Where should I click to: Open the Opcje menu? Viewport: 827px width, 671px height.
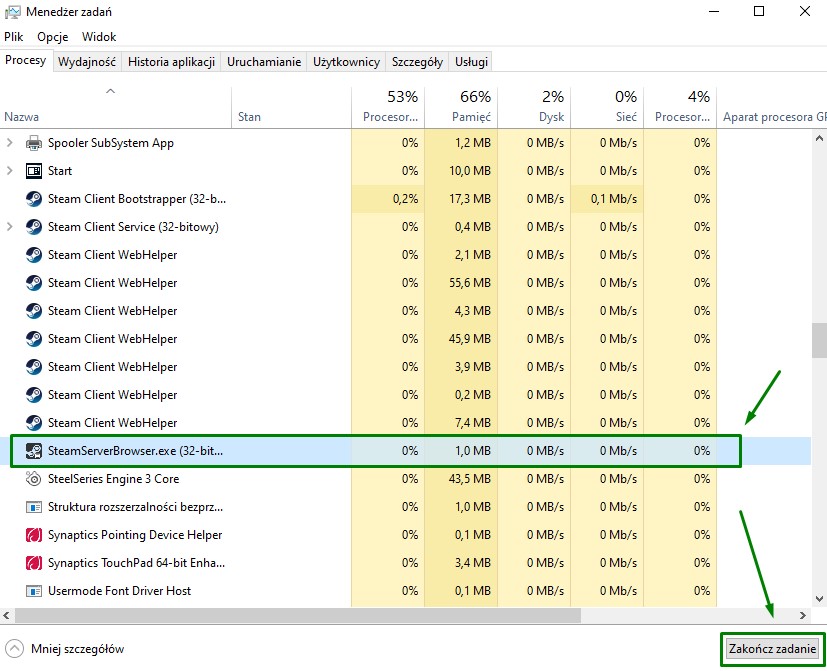tap(53, 37)
